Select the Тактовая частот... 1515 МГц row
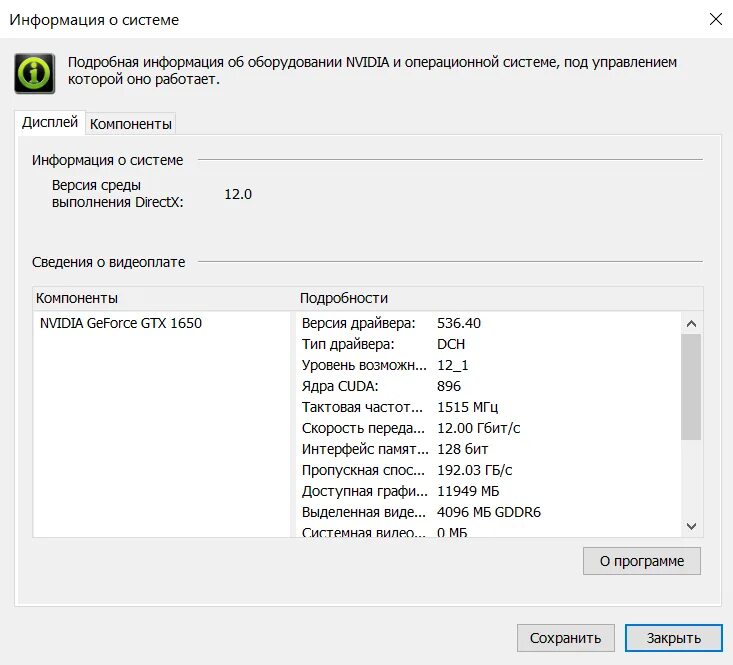 tap(489, 407)
